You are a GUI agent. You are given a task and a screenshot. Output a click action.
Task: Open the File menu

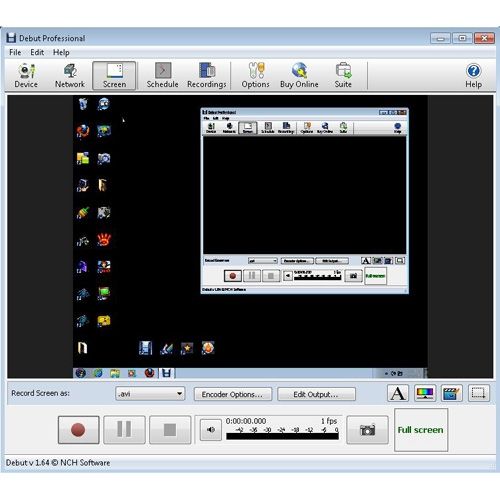coord(15,52)
